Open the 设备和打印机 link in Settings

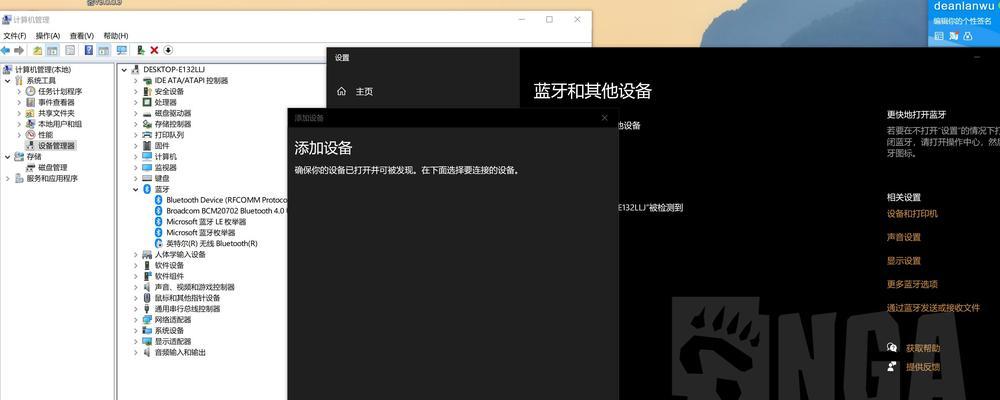912,214
